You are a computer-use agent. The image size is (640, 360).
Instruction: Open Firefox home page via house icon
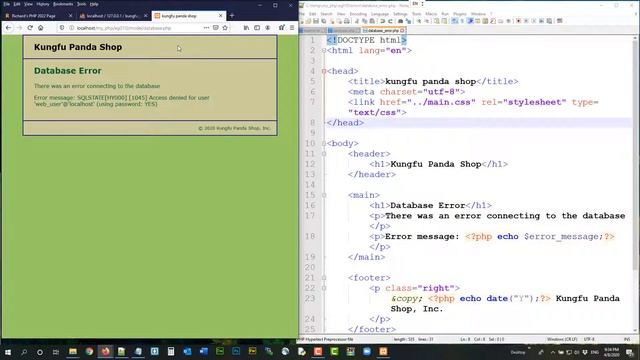tap(40, 28)
